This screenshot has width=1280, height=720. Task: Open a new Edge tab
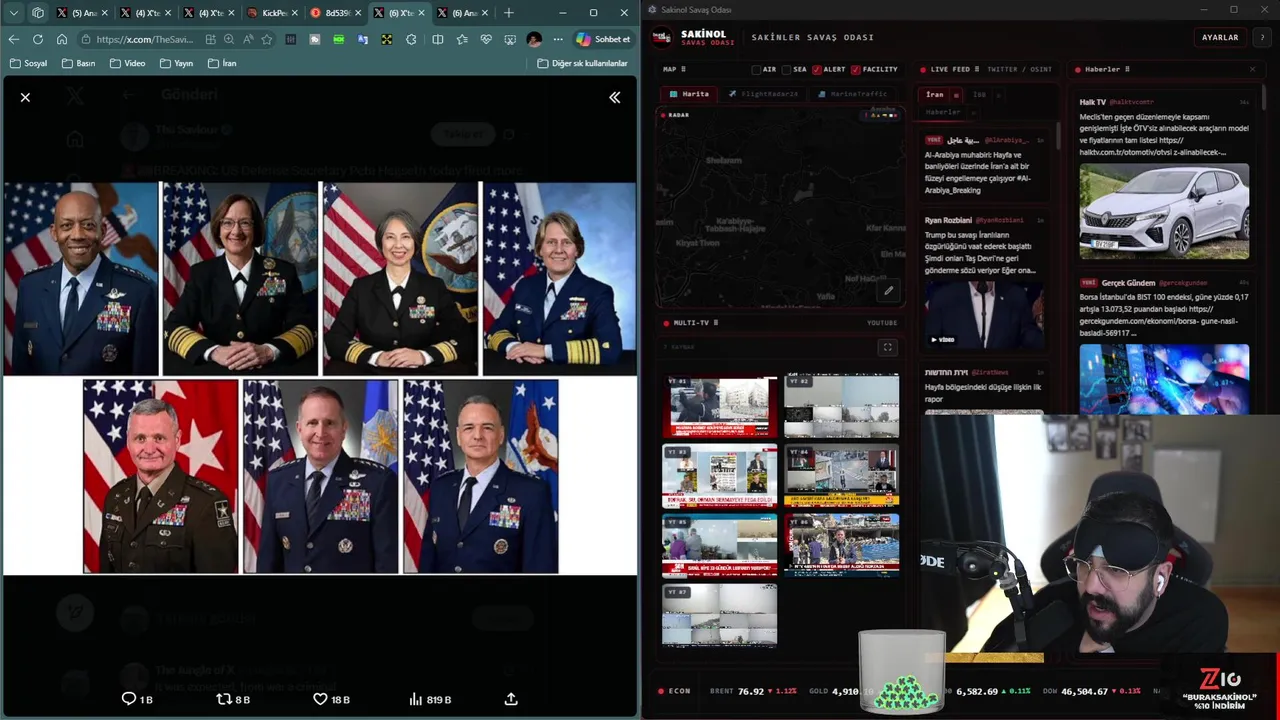click(x=508, y=13)
